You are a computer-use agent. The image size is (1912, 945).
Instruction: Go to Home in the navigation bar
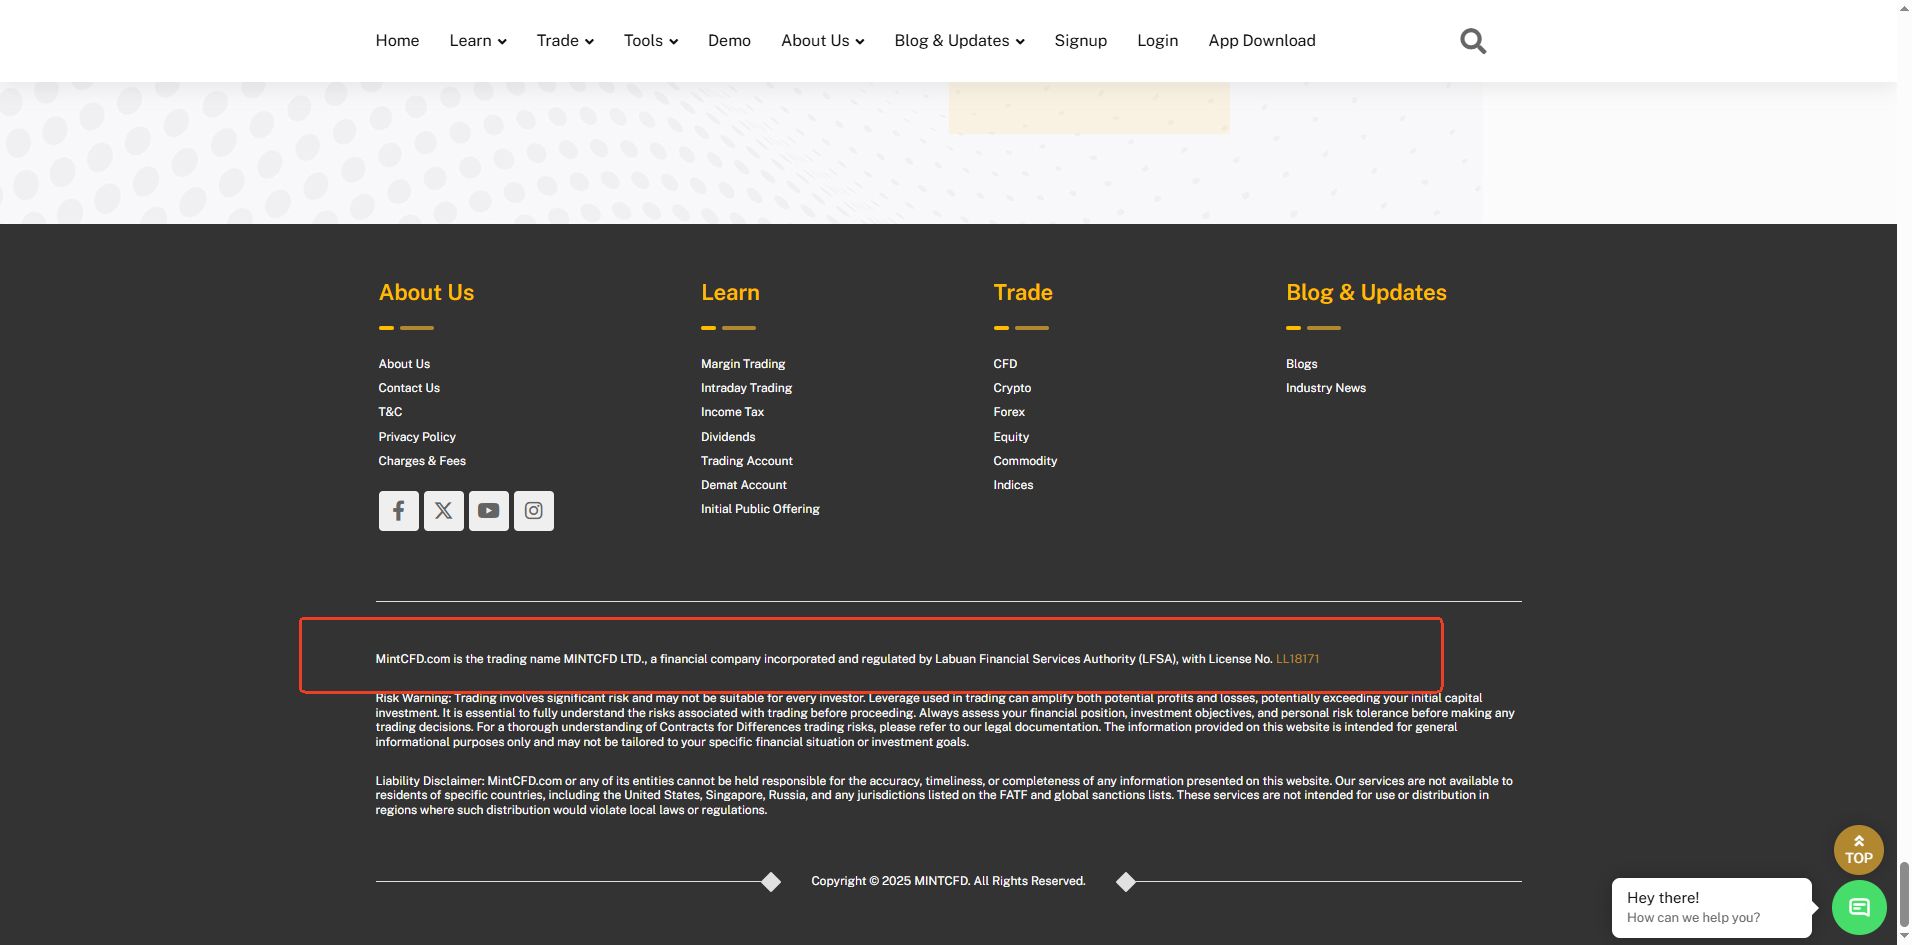point(397,41)
